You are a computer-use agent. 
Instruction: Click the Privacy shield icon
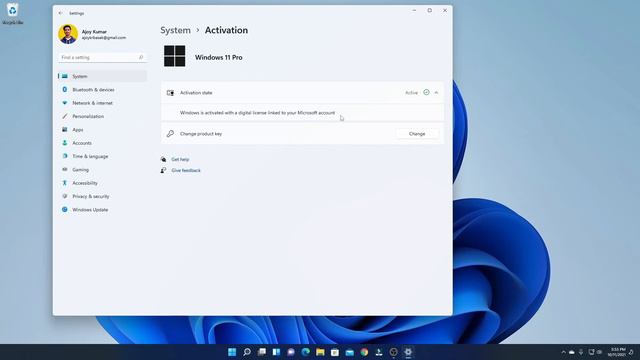(64, 196)
